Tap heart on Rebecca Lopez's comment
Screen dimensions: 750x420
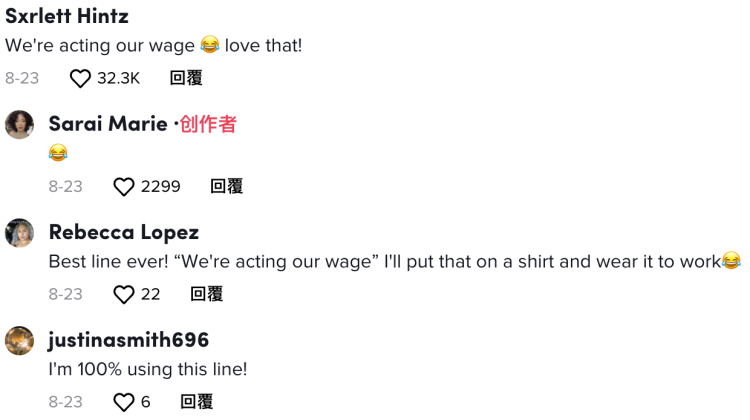pyautogui.click(x=124, y=295)
